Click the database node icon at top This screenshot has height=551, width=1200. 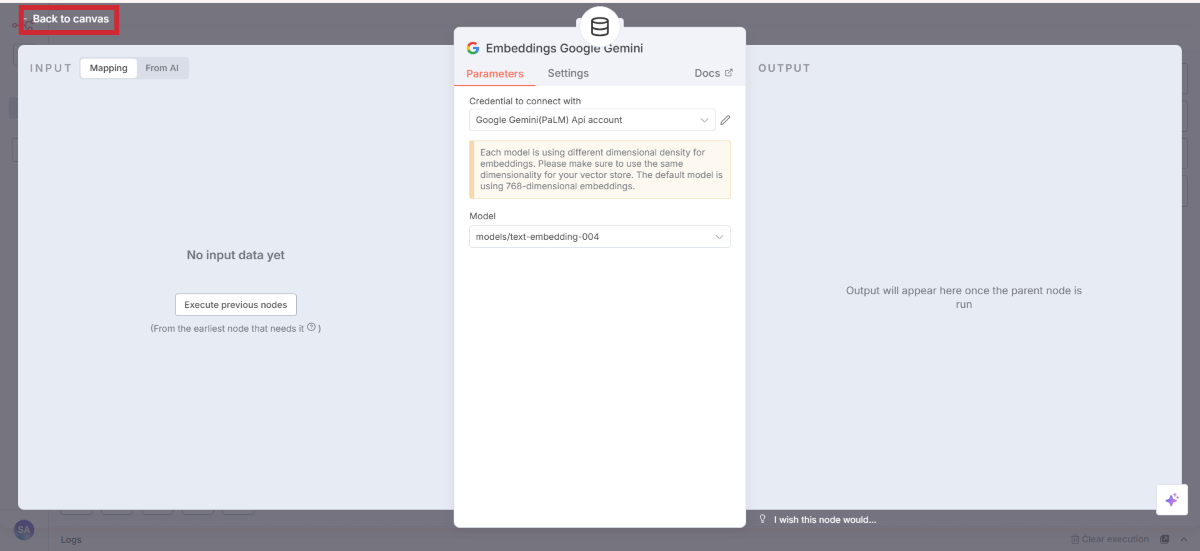(x=600, y=26)
